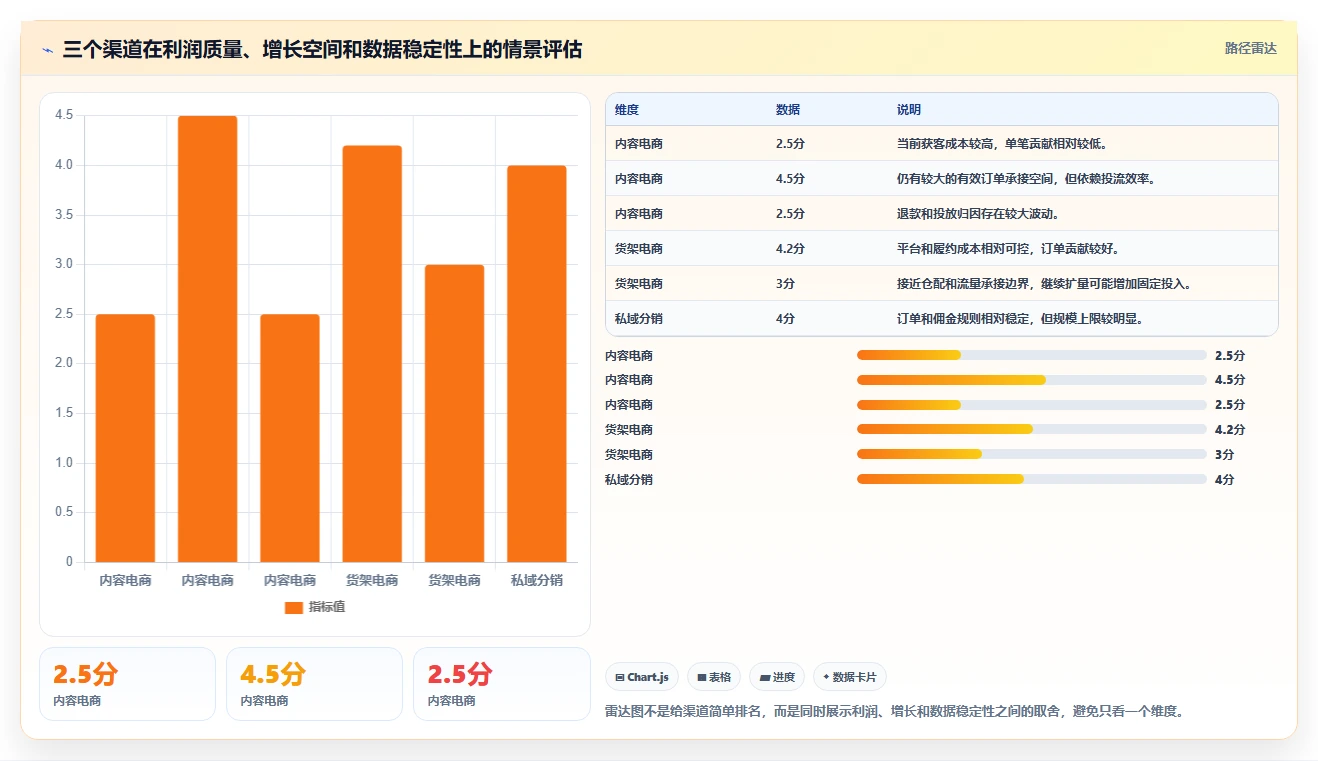Click the progress bar labeled 3分
The image size is (1318, 761).
tap(1032, 454)
